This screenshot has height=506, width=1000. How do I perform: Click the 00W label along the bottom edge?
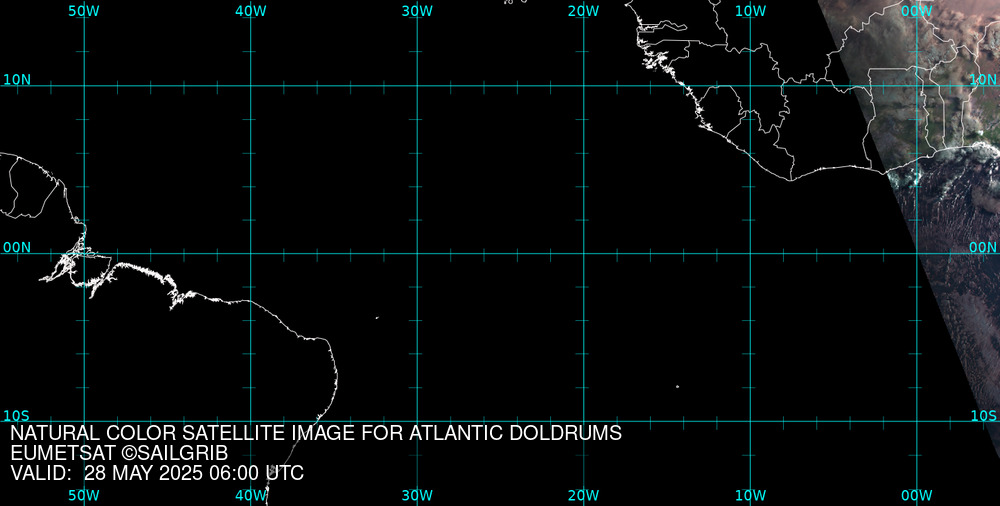click(x=916, y=495)
